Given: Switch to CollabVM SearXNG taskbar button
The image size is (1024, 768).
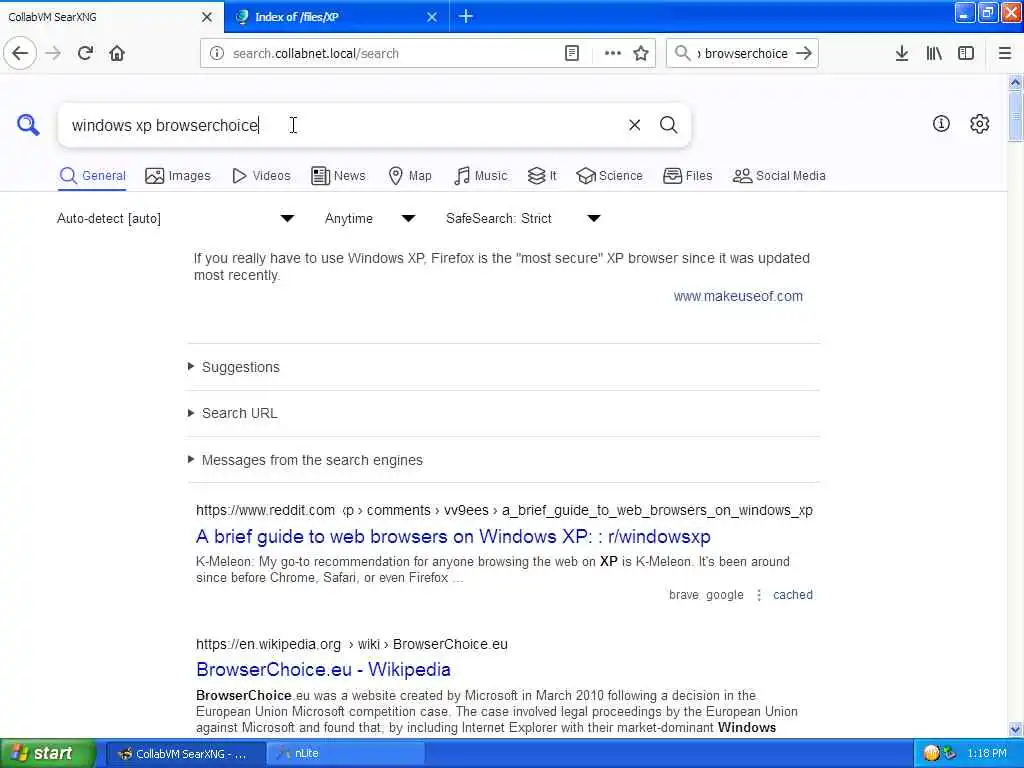Looking at the screenshot, I should 185,753.
